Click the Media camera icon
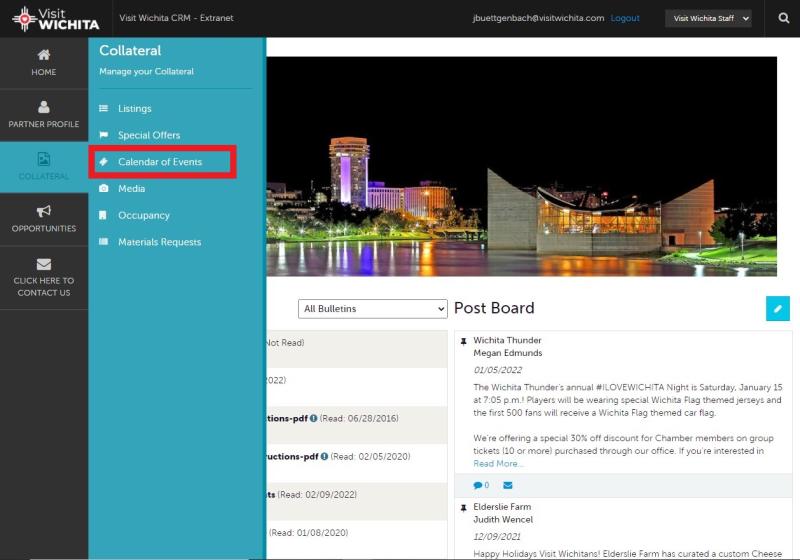Screen dimensions: 800x560 (104, 188)
